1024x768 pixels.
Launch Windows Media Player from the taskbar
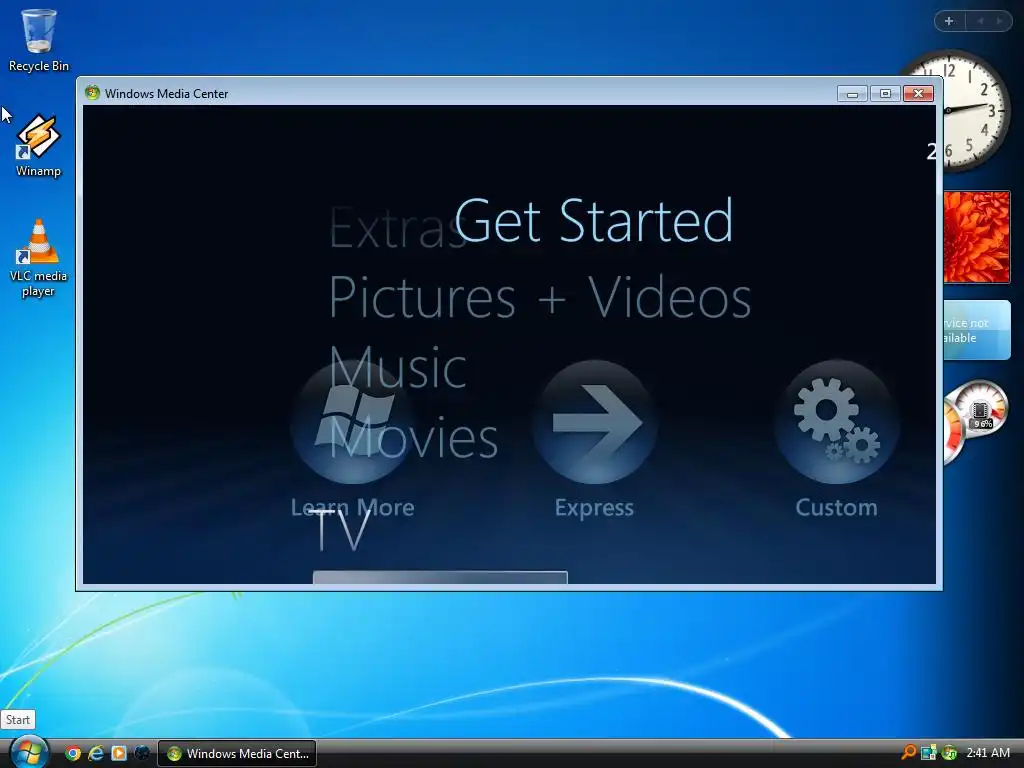point(119,753)
